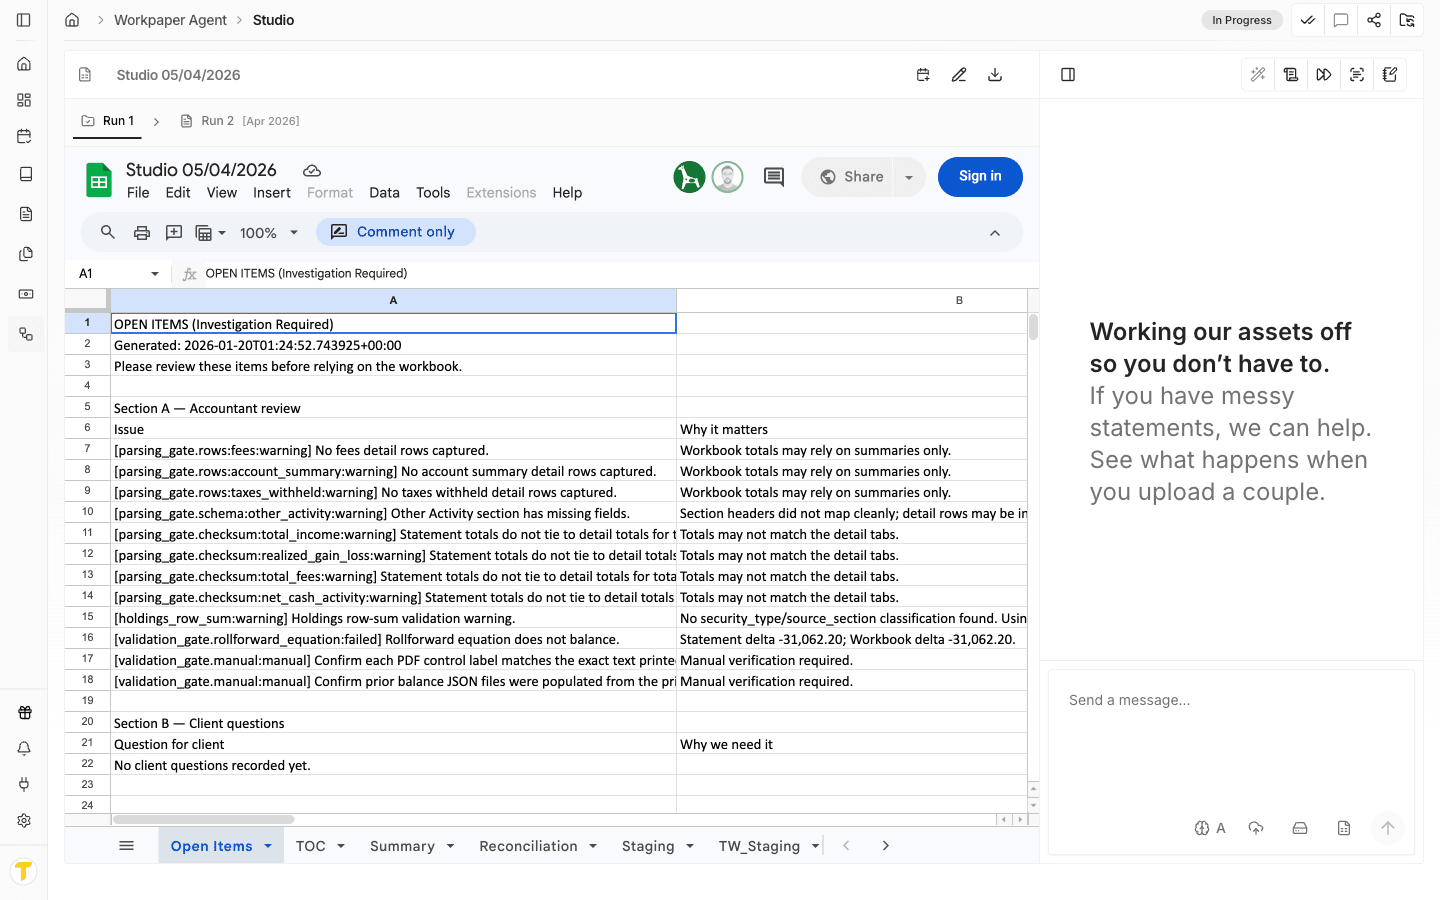Screen dimensions: 1440x900
Task: Click the blue Sign in button
Action: 980,177
